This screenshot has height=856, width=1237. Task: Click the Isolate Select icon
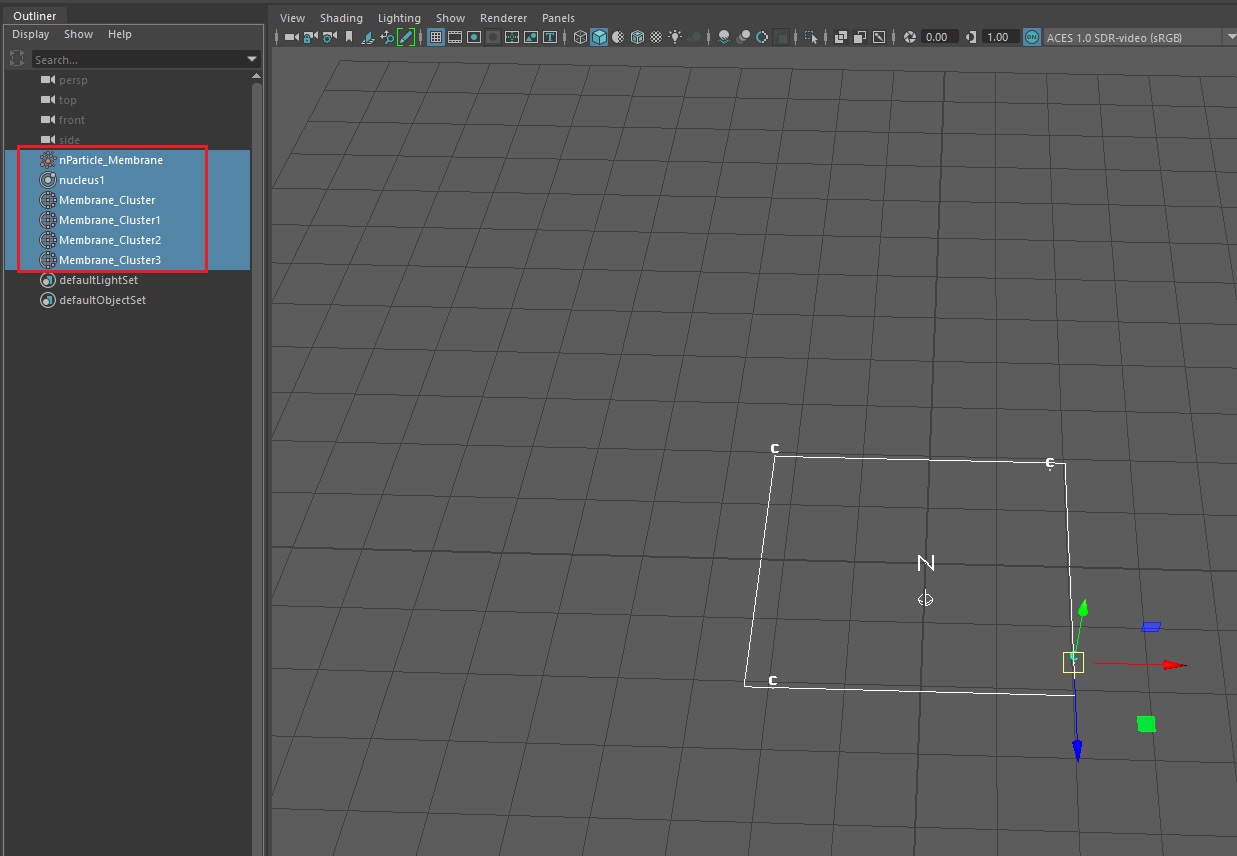pos(811,37)
